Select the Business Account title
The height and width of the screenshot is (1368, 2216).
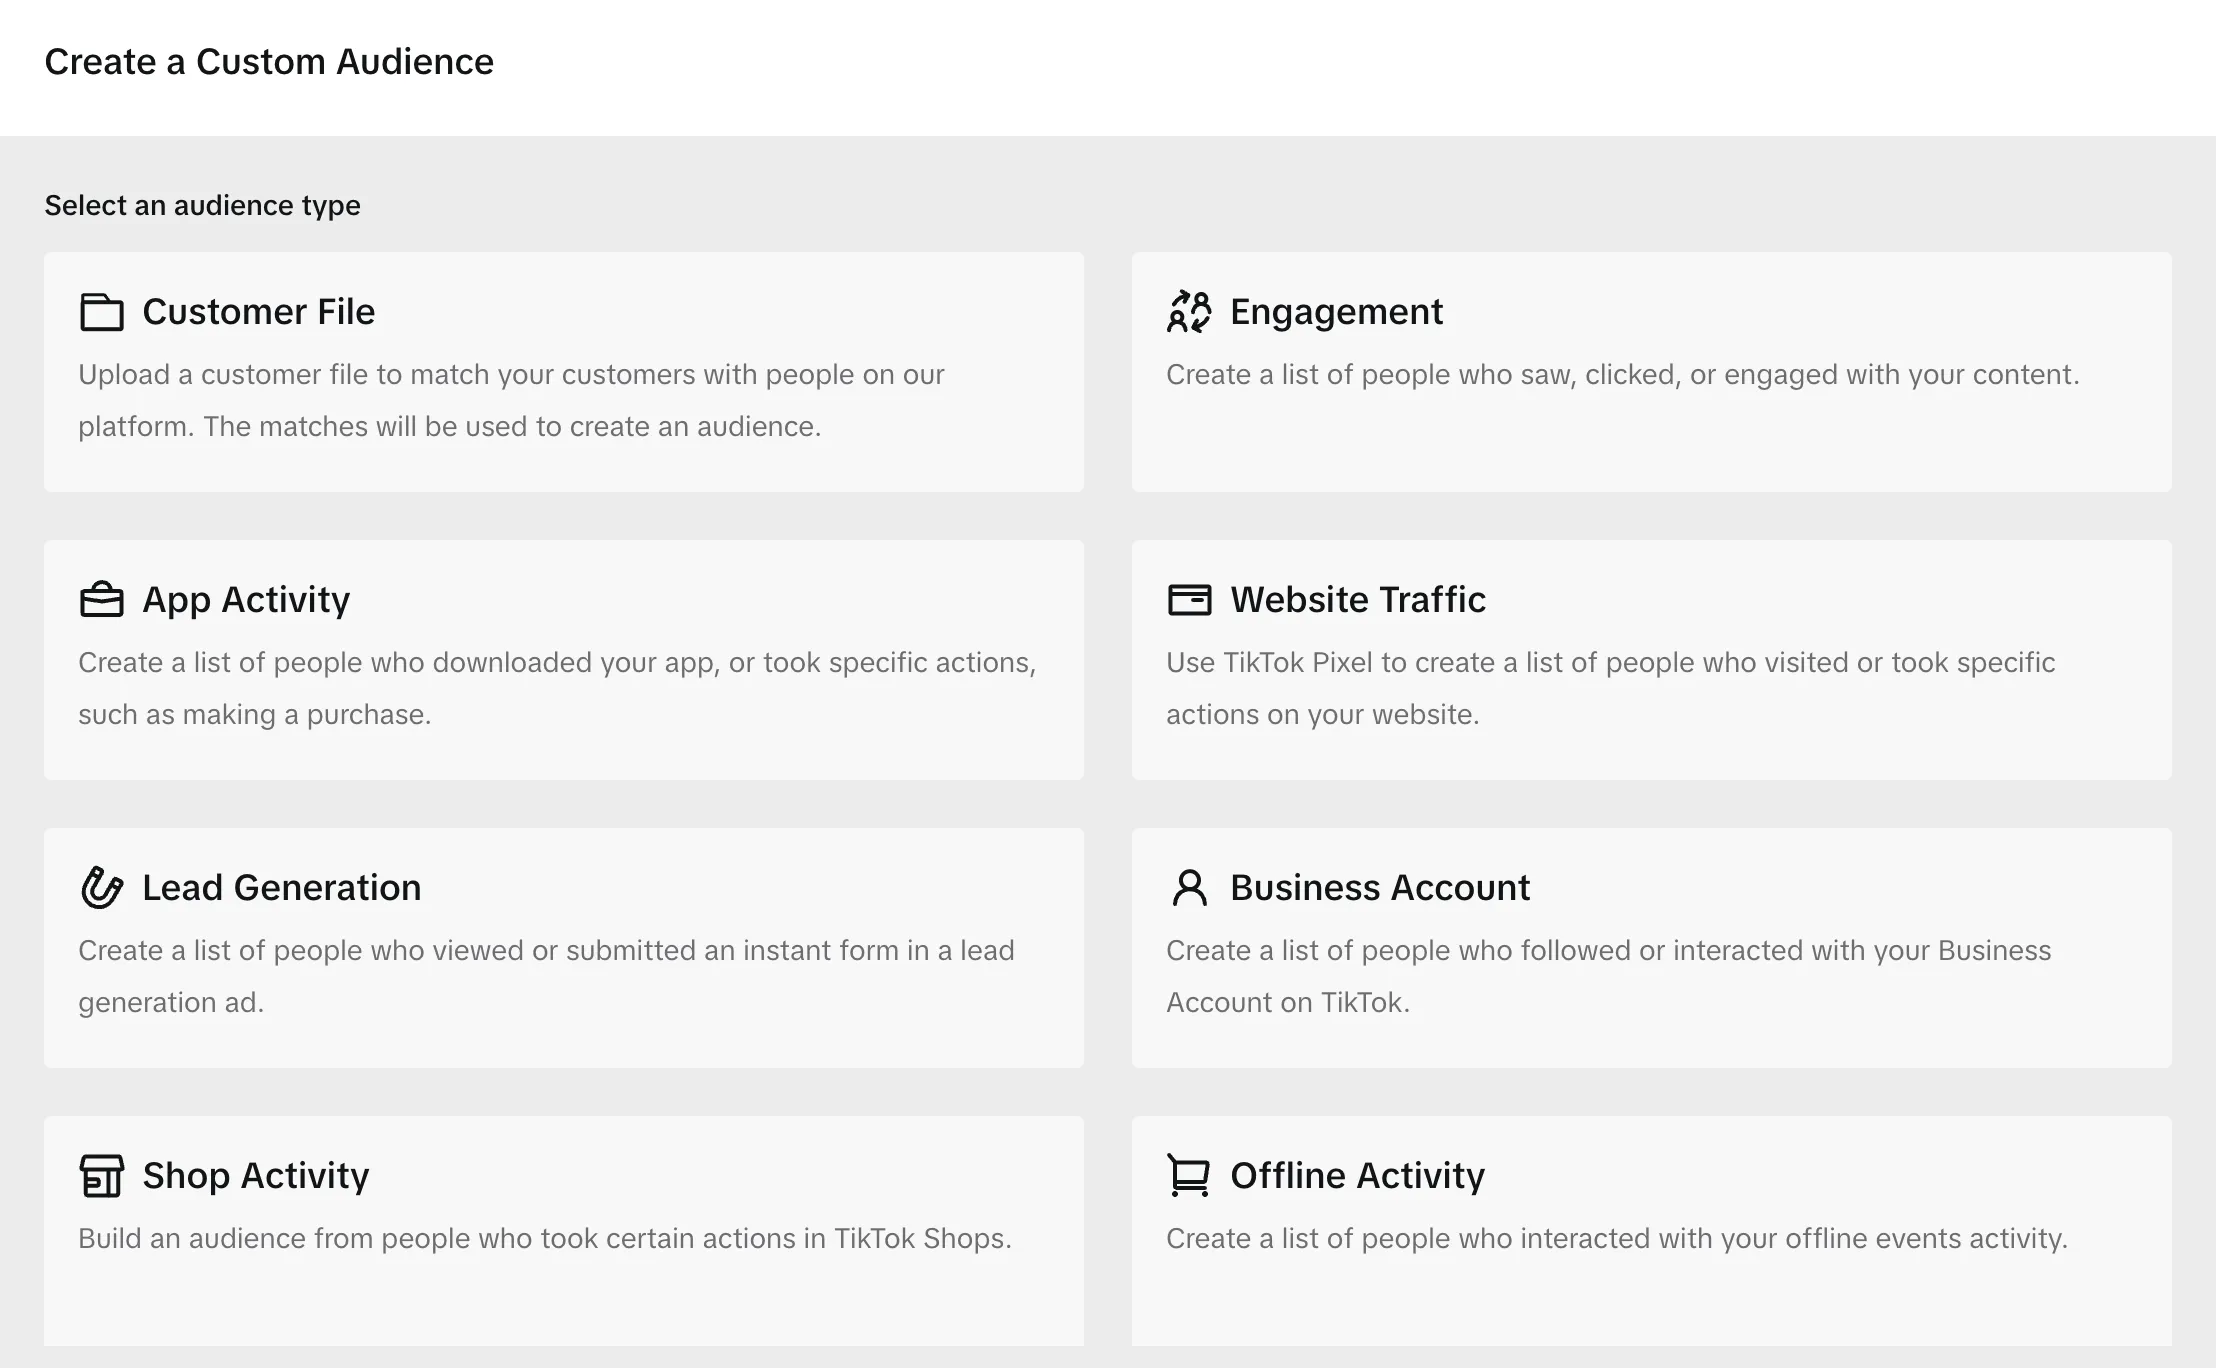[1380, 888]
